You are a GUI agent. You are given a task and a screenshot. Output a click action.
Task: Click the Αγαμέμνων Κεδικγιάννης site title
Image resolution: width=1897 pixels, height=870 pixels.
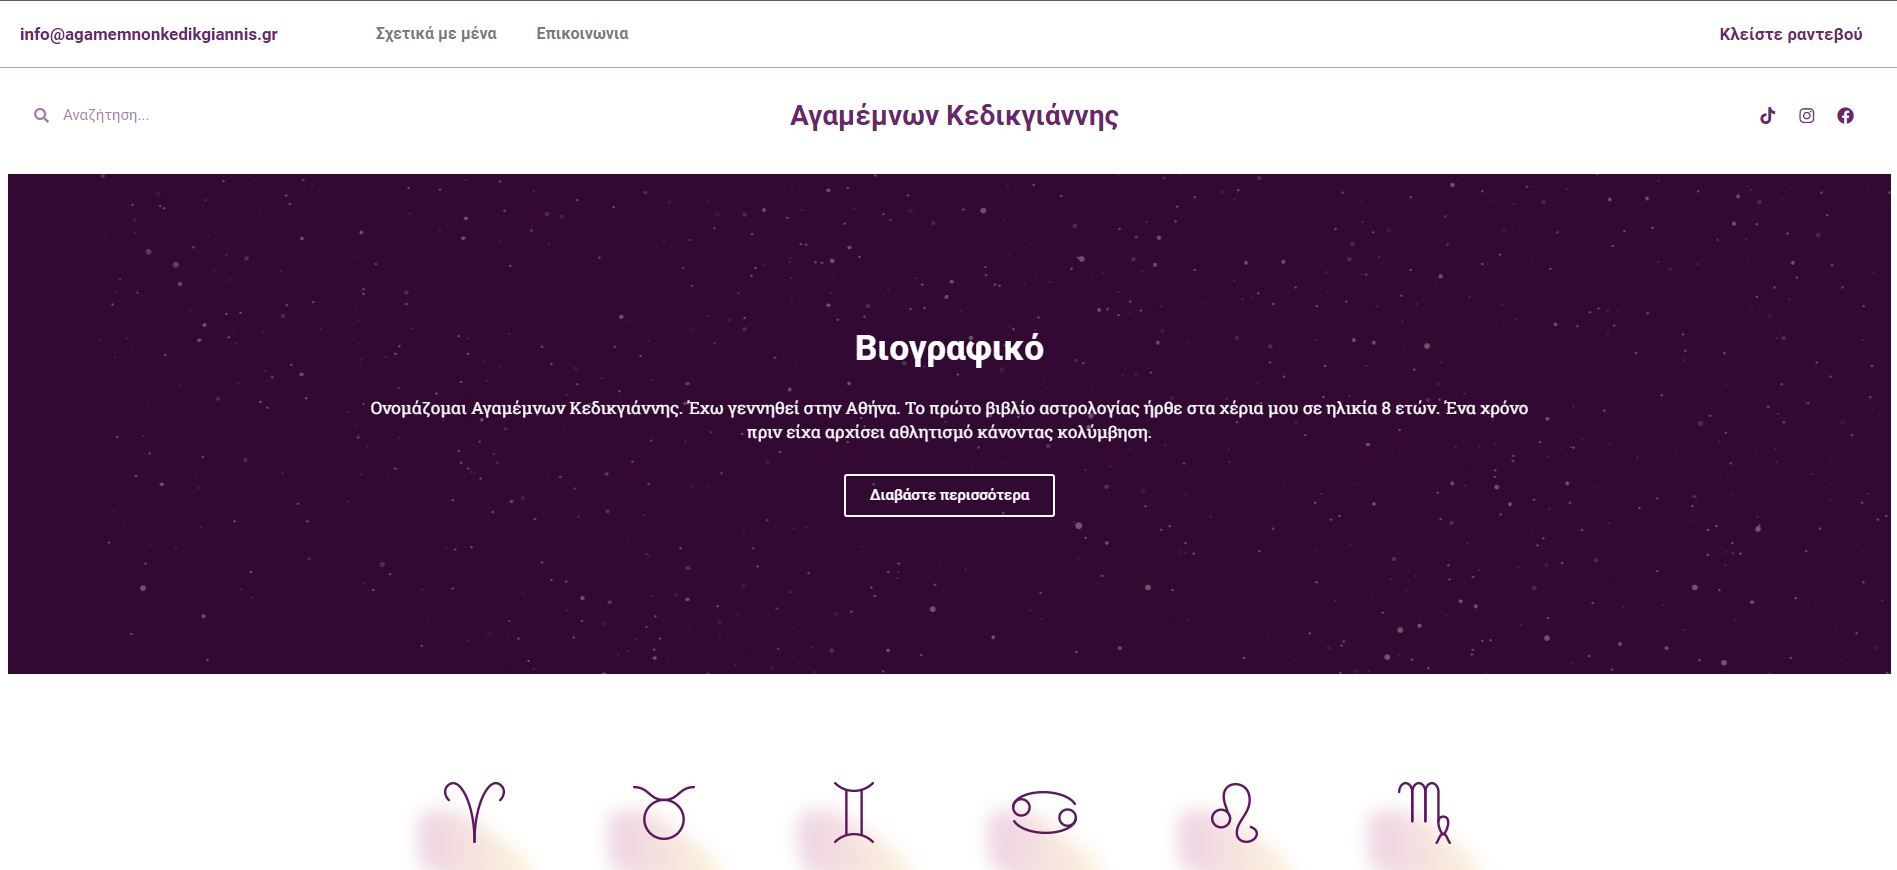click(954, 116)
